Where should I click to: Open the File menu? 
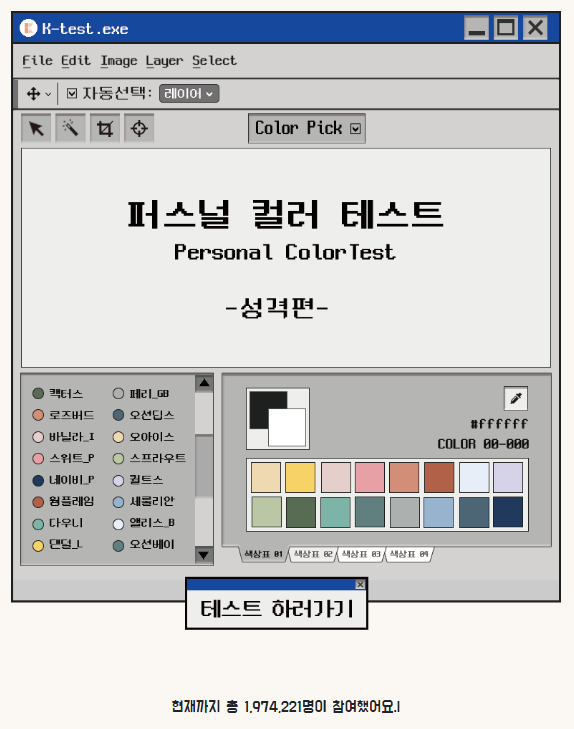pos(38,60)
